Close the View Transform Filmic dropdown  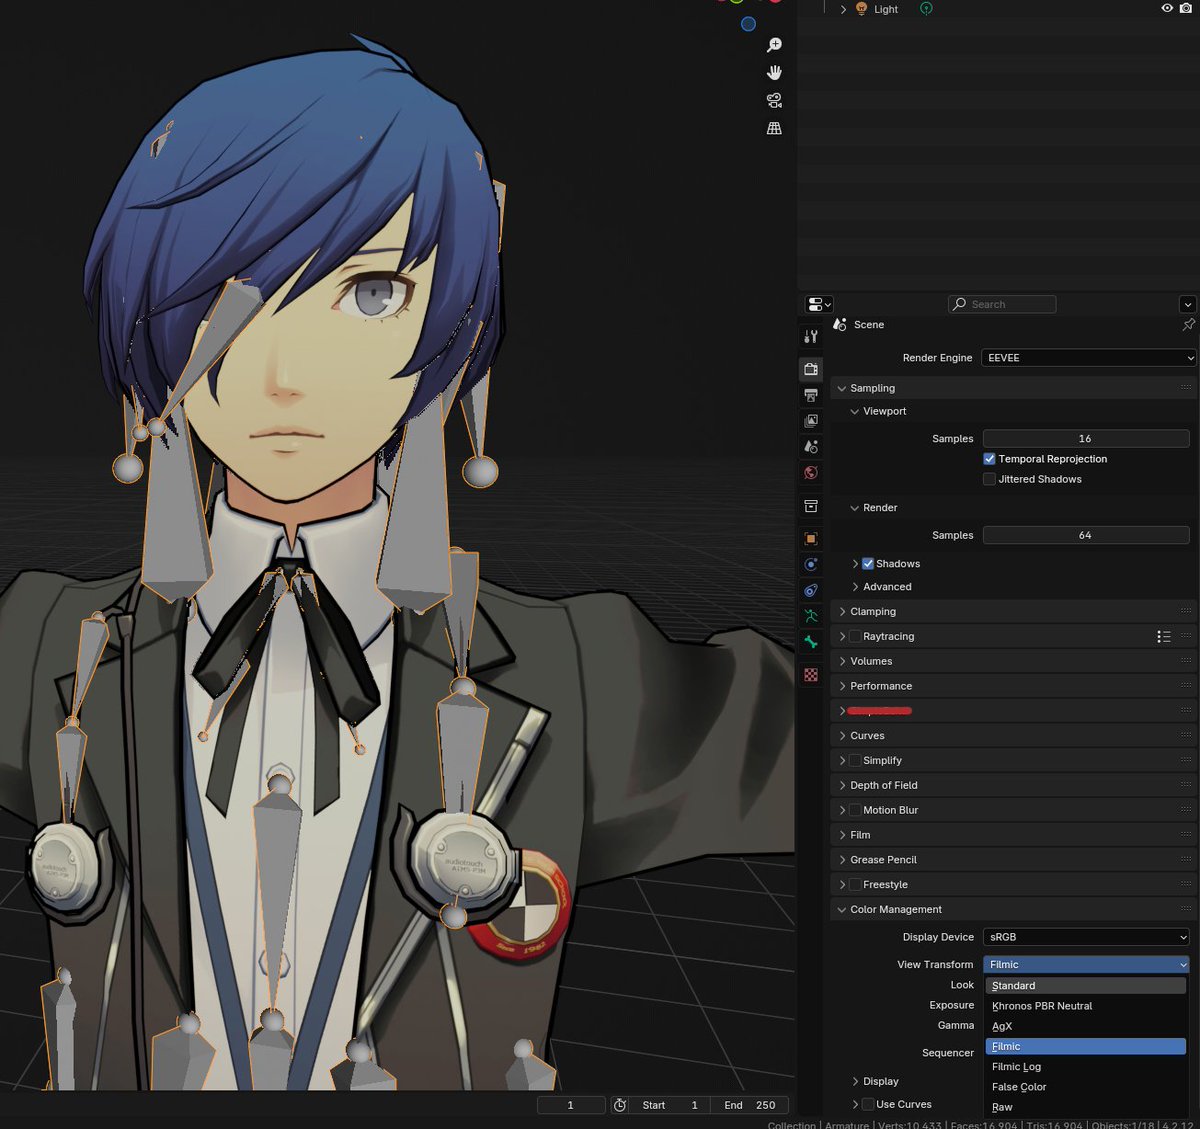(x=1086, y=965)
